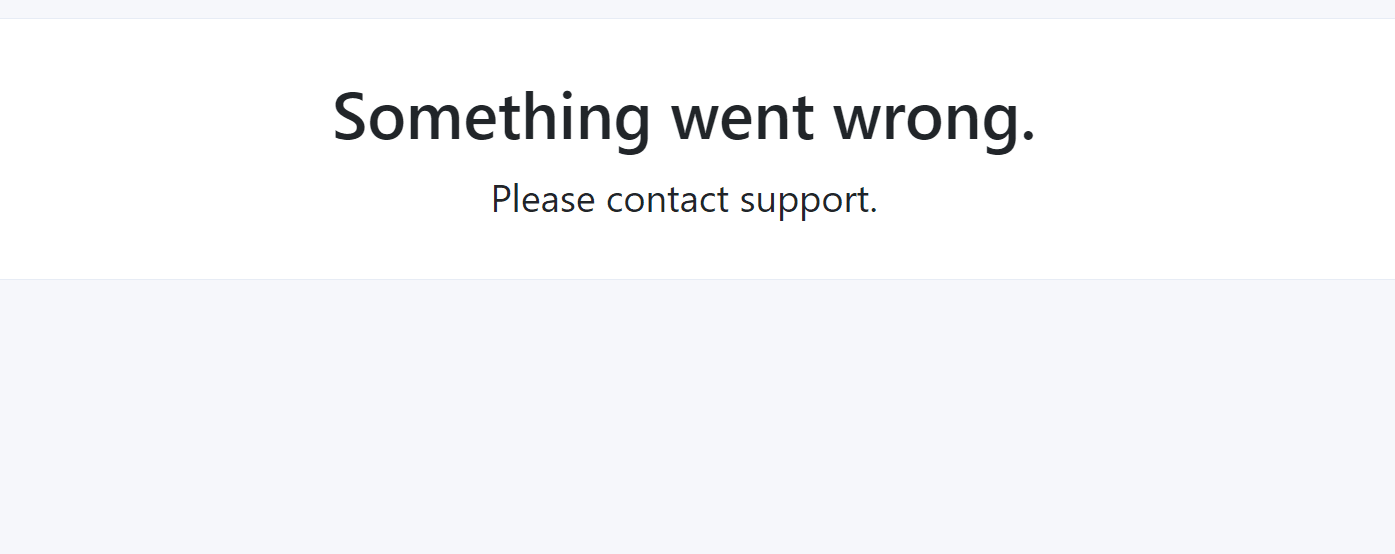This screenshot has height=554, width=1395.
Task: Click the word "contact" in subtext
Action: coord(668,200)
